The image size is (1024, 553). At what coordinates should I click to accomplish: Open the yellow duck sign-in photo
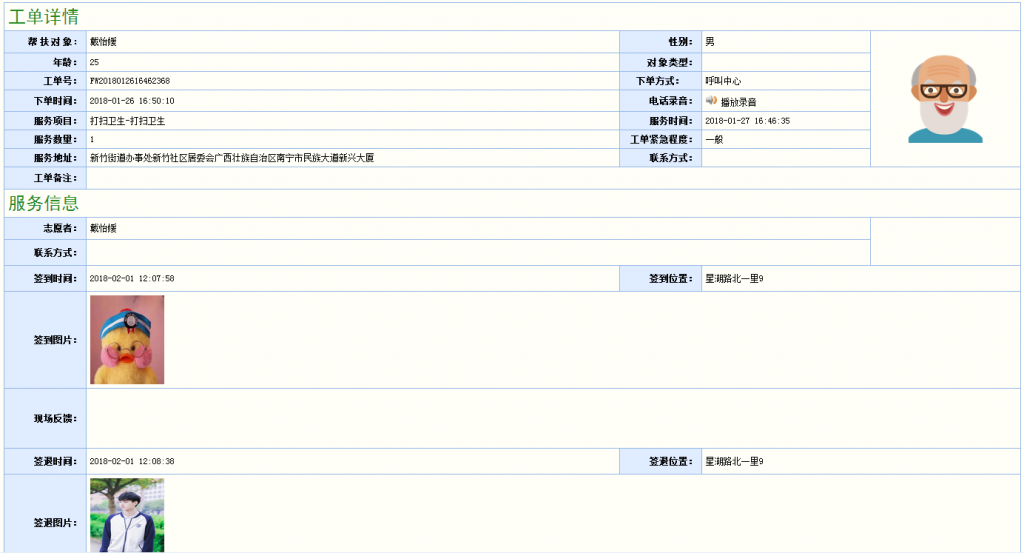[127, 340]
